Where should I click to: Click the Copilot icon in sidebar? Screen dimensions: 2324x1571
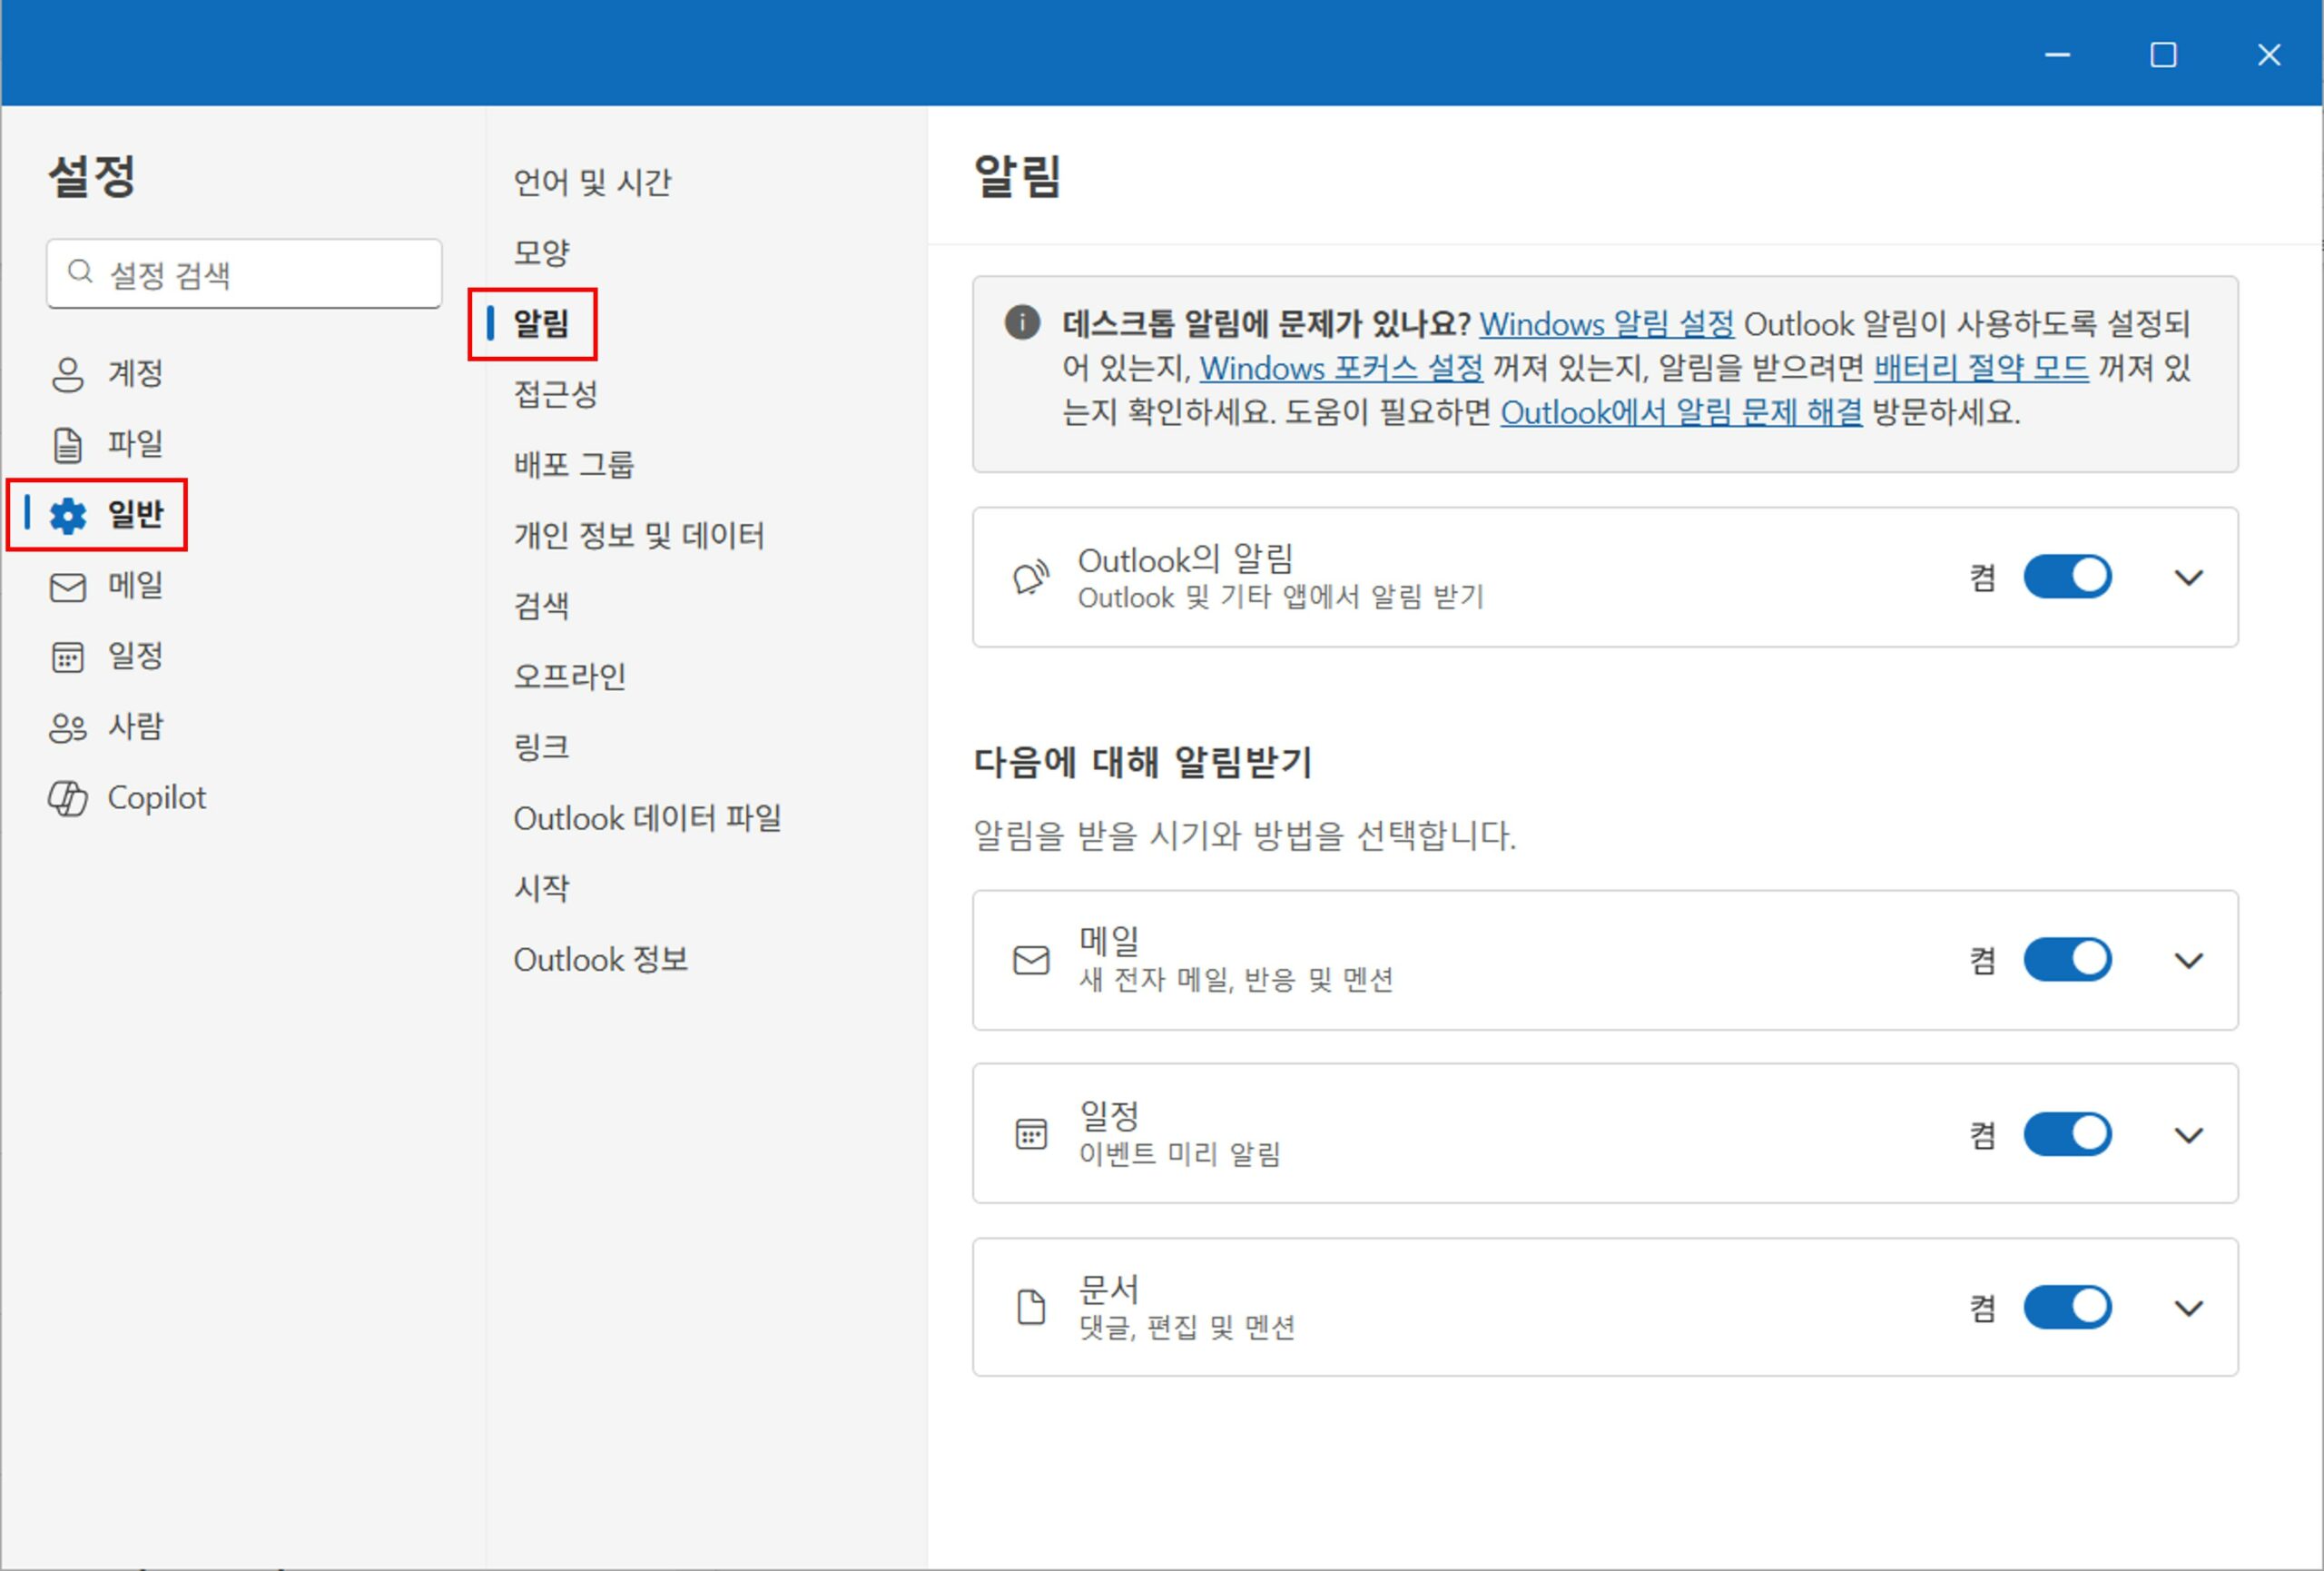point(67,798)
